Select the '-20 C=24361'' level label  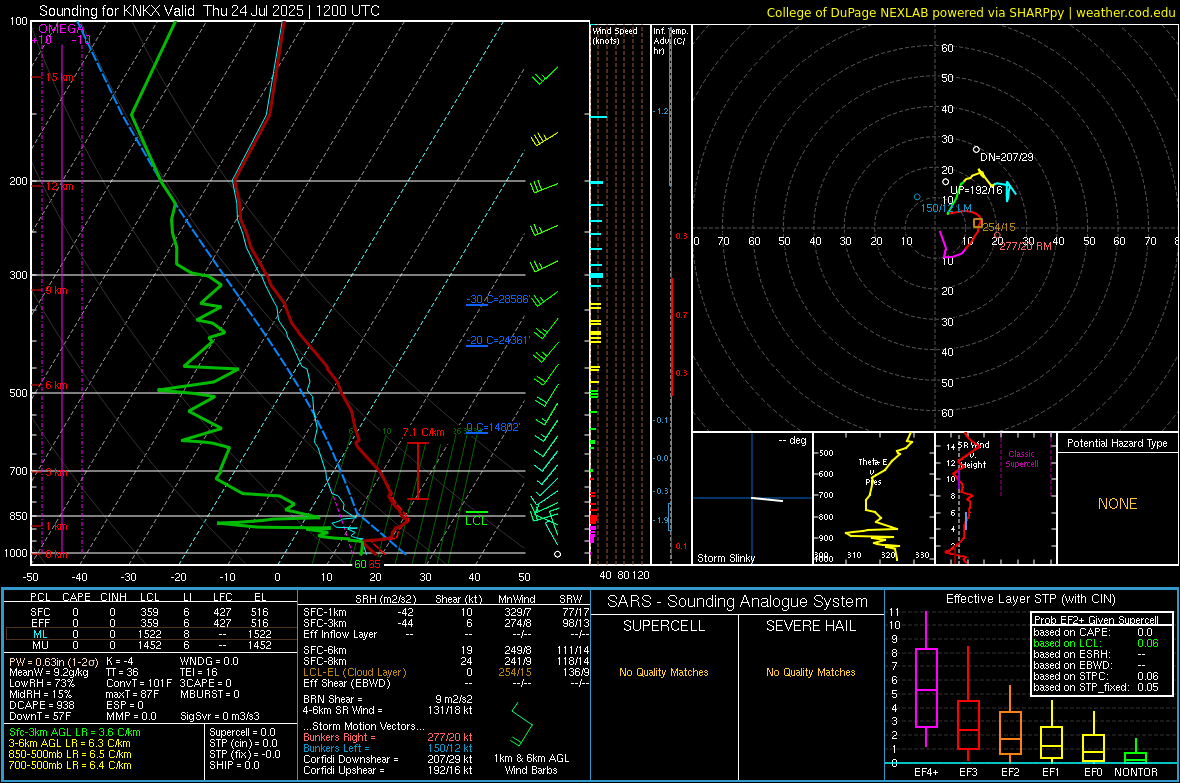coord(498,340)
